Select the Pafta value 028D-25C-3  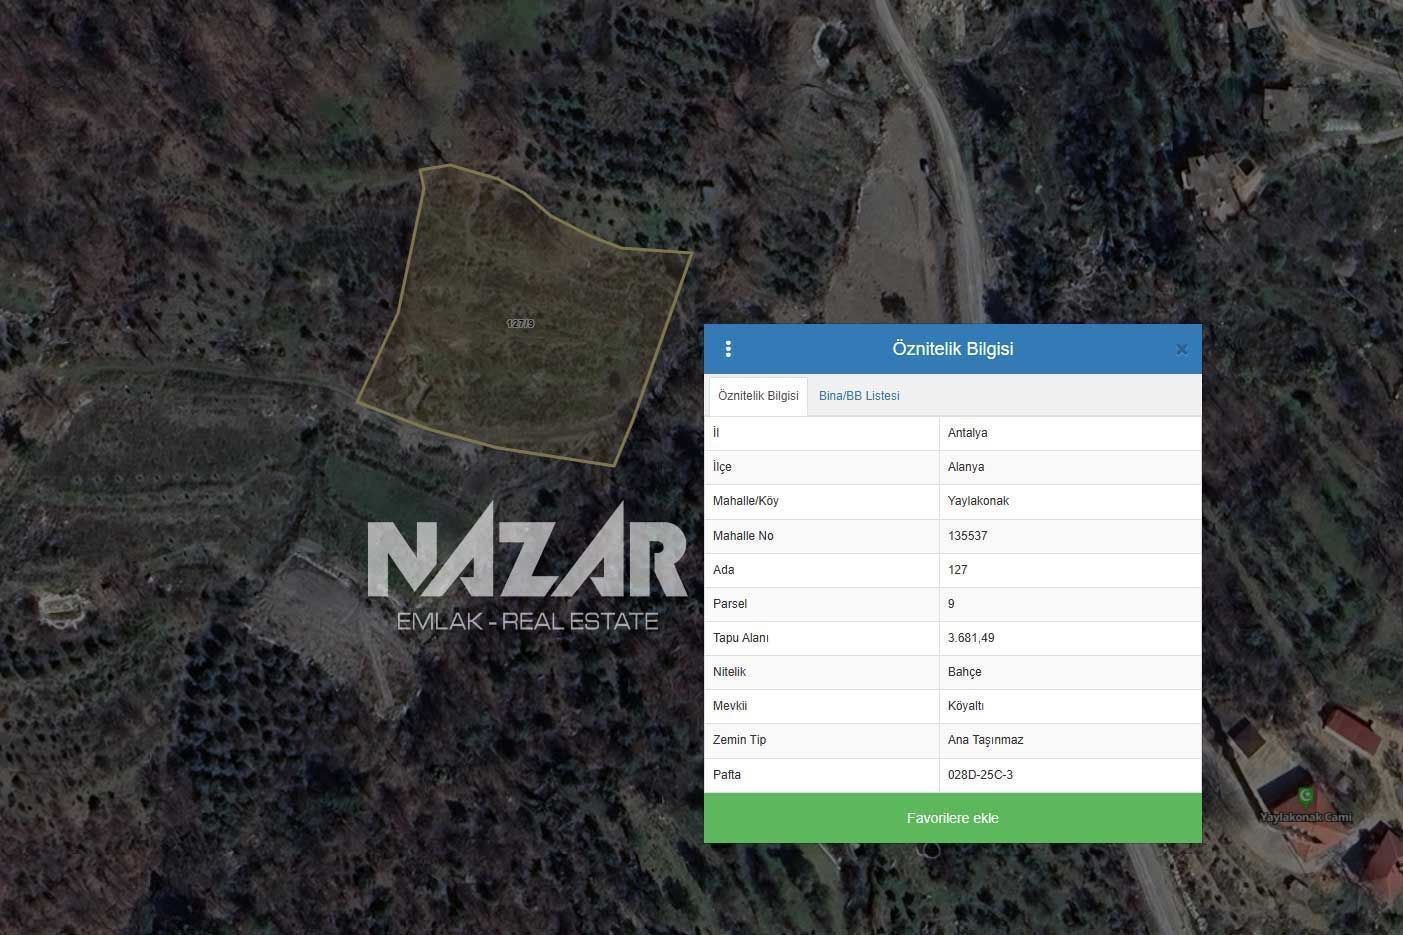tap(980, 775)
